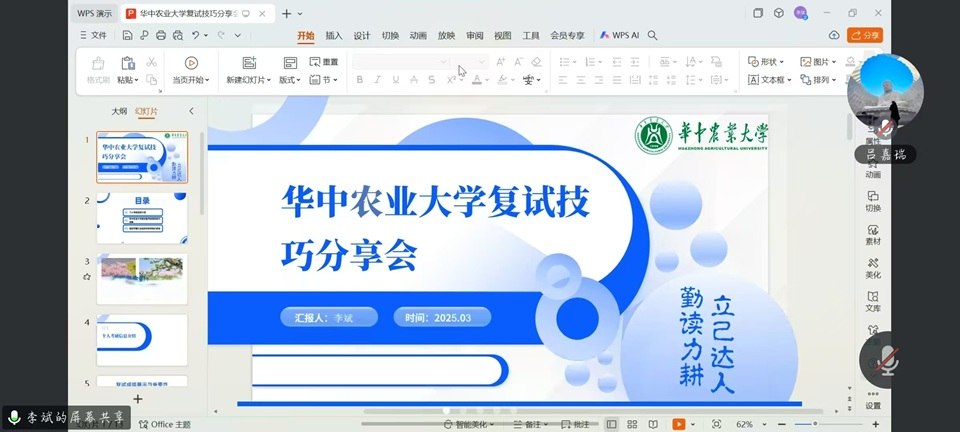Start slideshow from current slide (当页开始)
960x432 pixels.
pos(190,70)
